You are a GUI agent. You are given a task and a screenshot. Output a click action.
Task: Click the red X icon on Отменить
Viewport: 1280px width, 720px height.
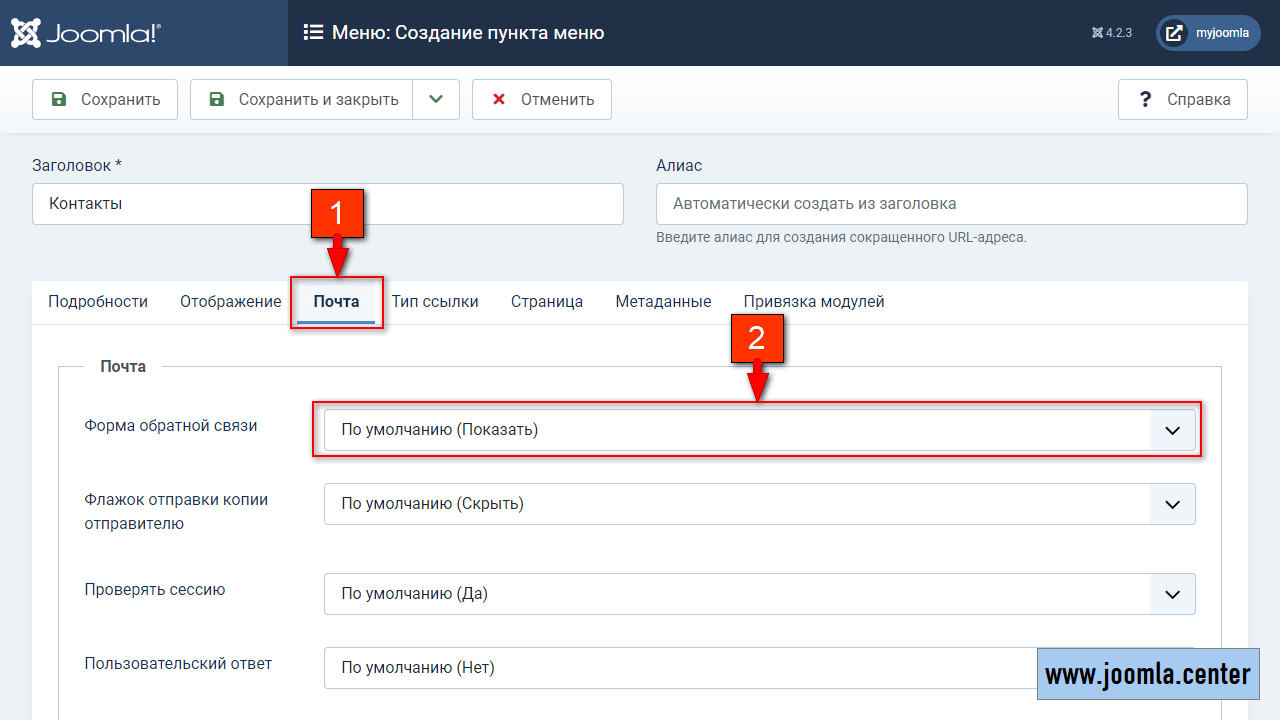499,99
